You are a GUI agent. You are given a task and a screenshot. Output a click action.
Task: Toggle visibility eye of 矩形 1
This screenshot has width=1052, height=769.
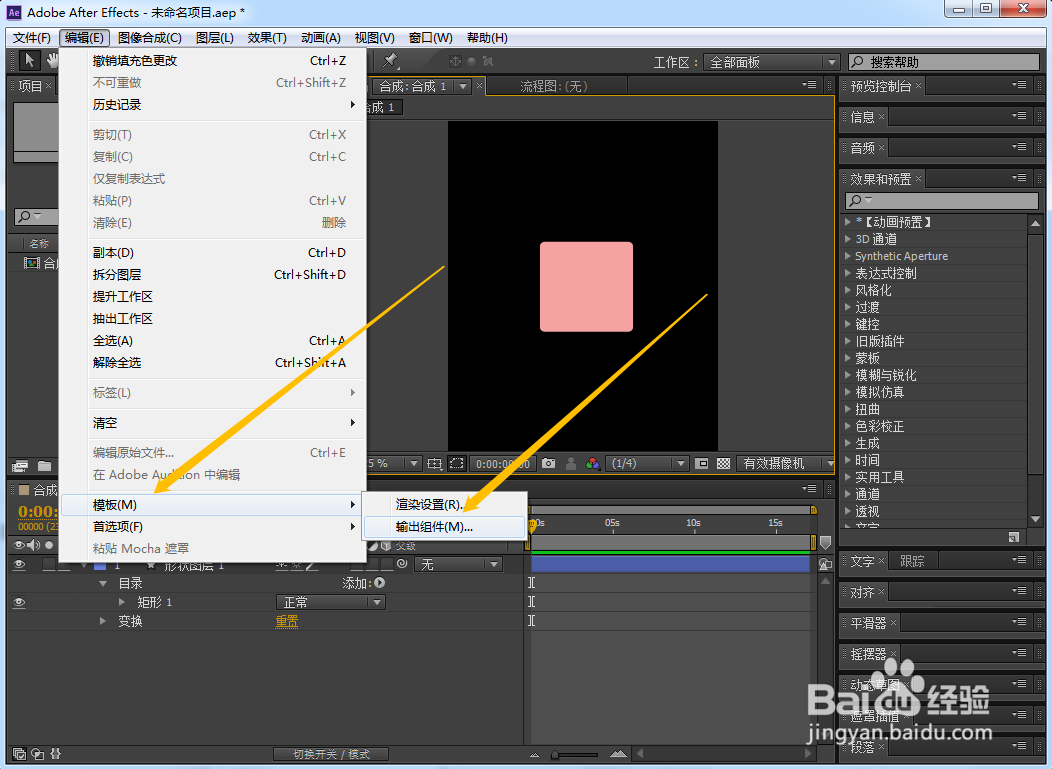pos(19,603)
